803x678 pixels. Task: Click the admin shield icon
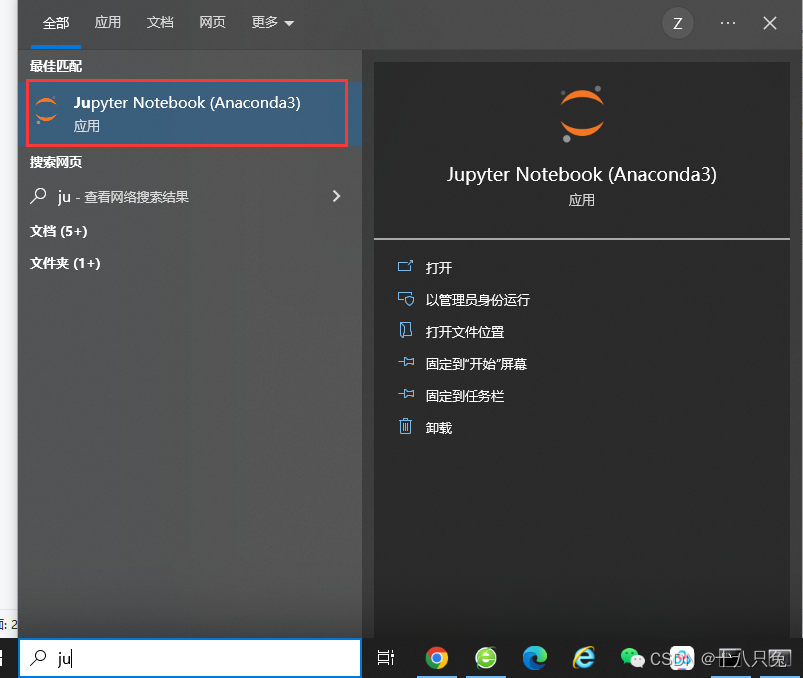(x=406, y=299)
